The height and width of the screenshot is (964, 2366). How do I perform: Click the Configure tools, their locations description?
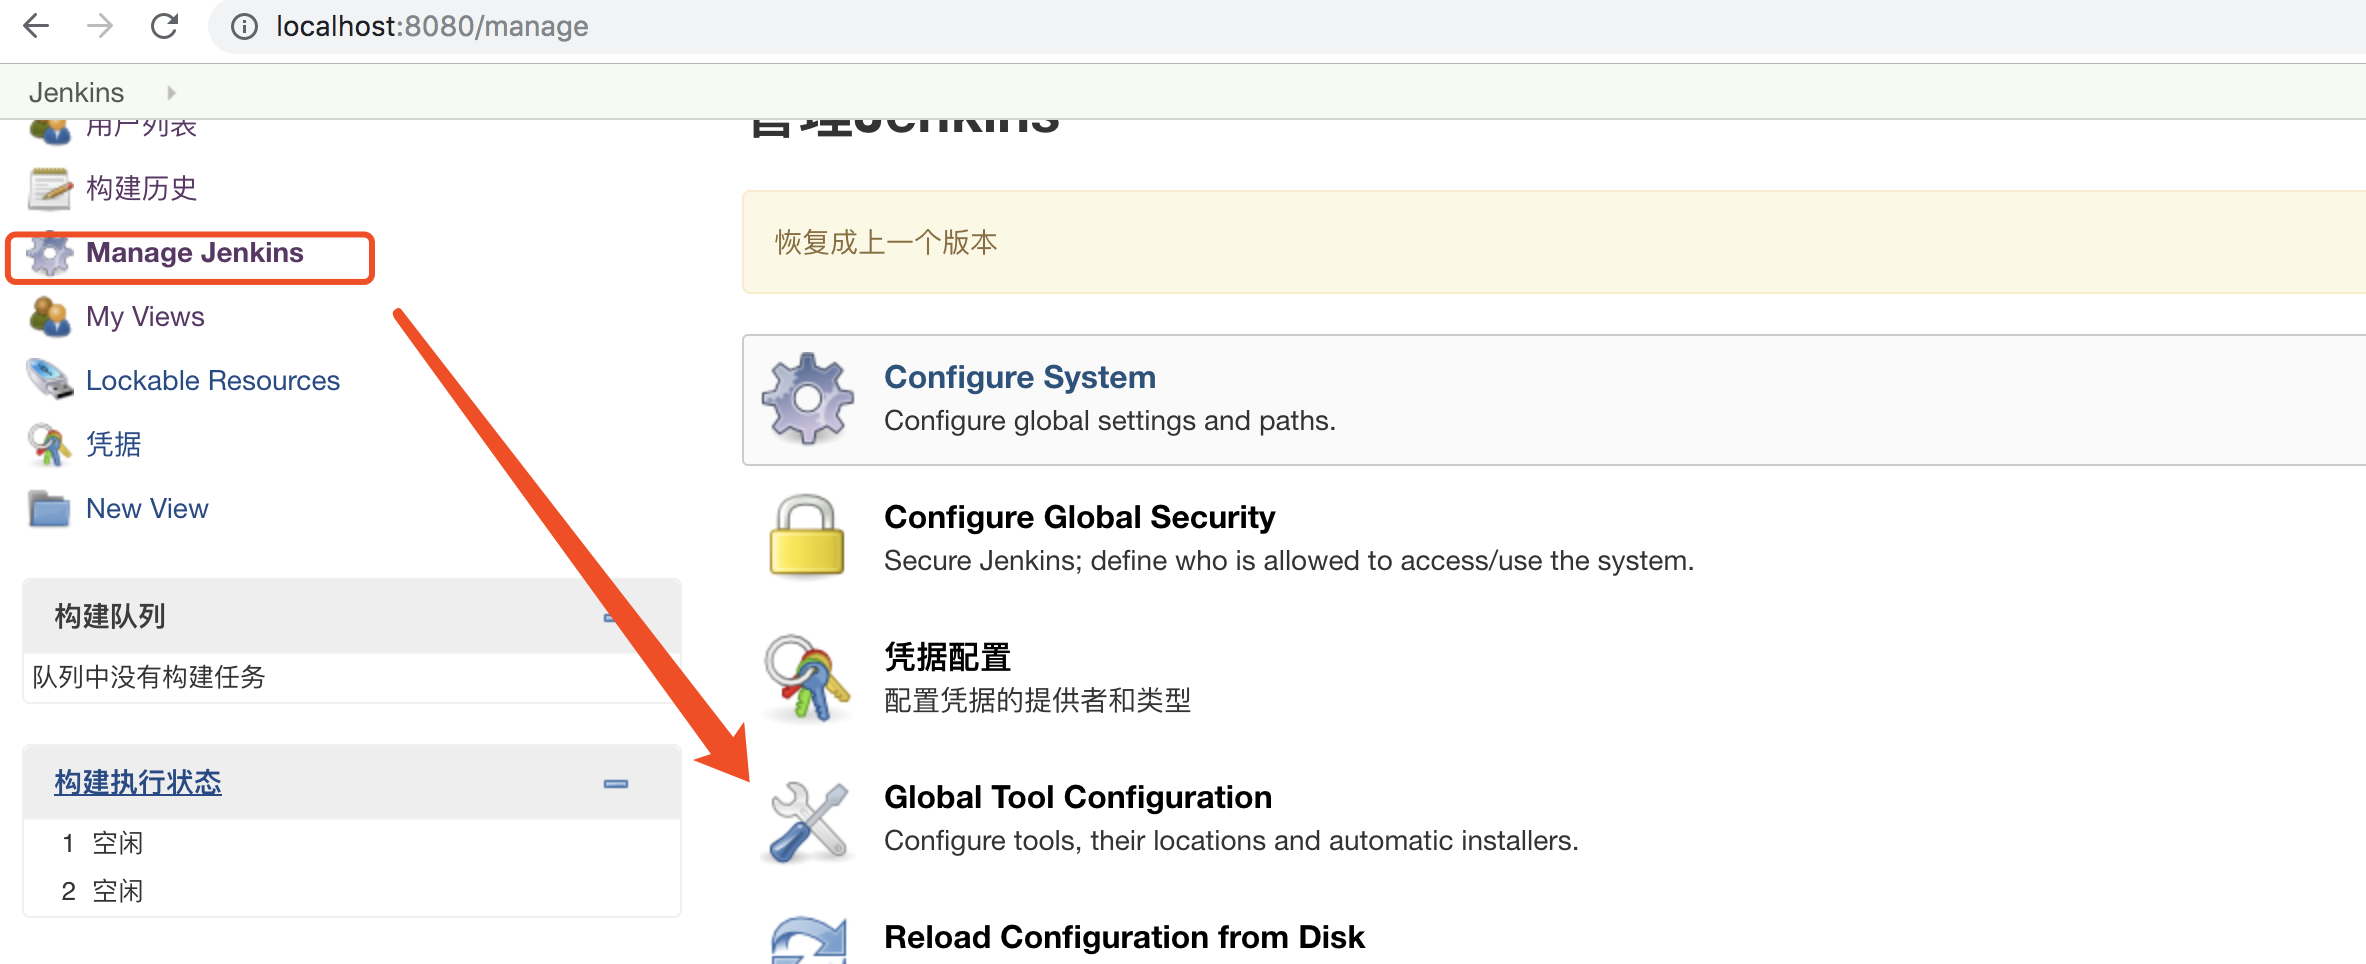1231,841
